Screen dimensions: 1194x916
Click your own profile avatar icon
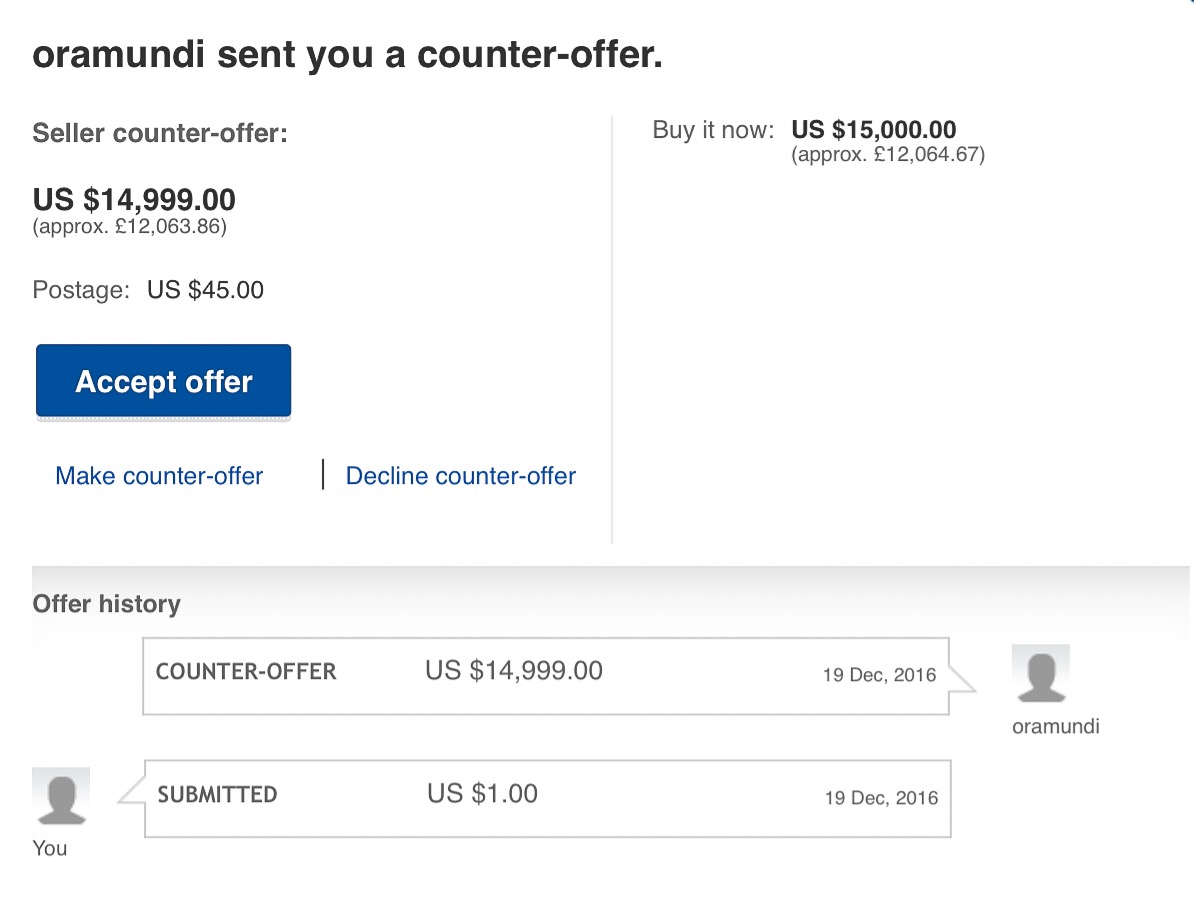tap(61, 796)
